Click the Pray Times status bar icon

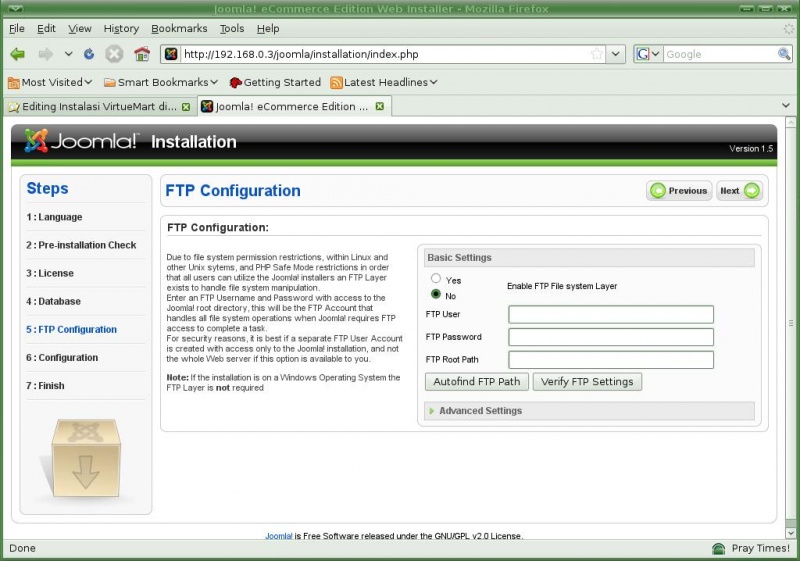pyautogui.click(x=718, y=549)
